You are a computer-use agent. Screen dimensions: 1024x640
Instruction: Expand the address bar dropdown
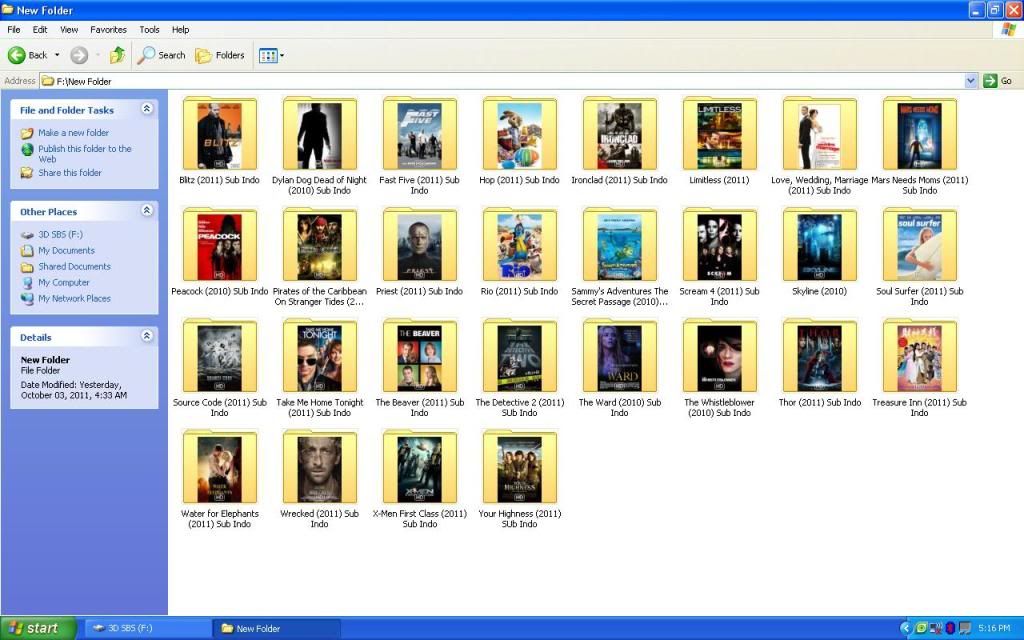(971, 81)
